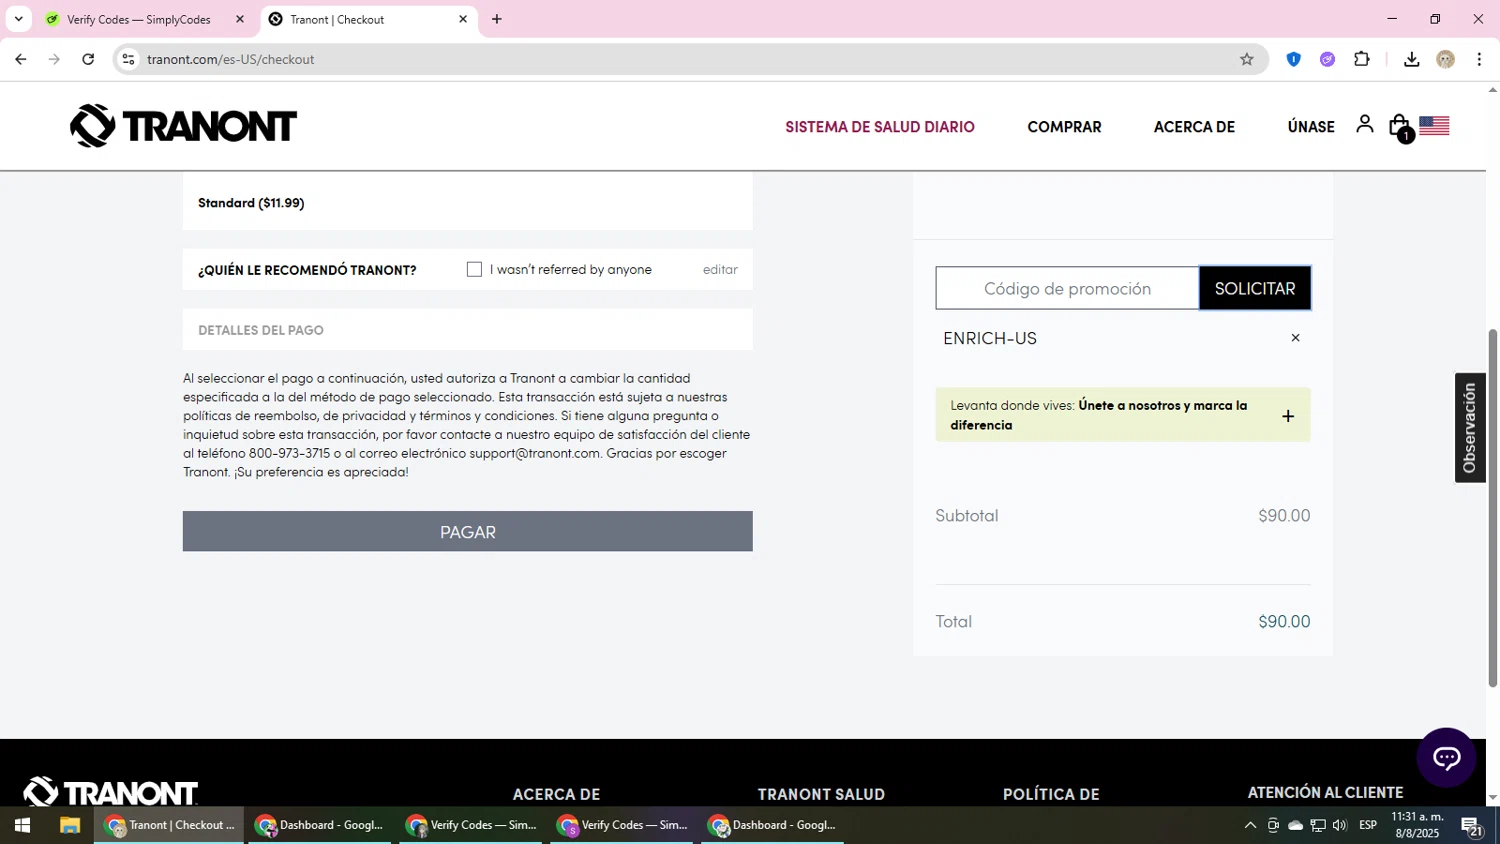Open browser downloads
1500x844 pixels.
pos(1411,59)
